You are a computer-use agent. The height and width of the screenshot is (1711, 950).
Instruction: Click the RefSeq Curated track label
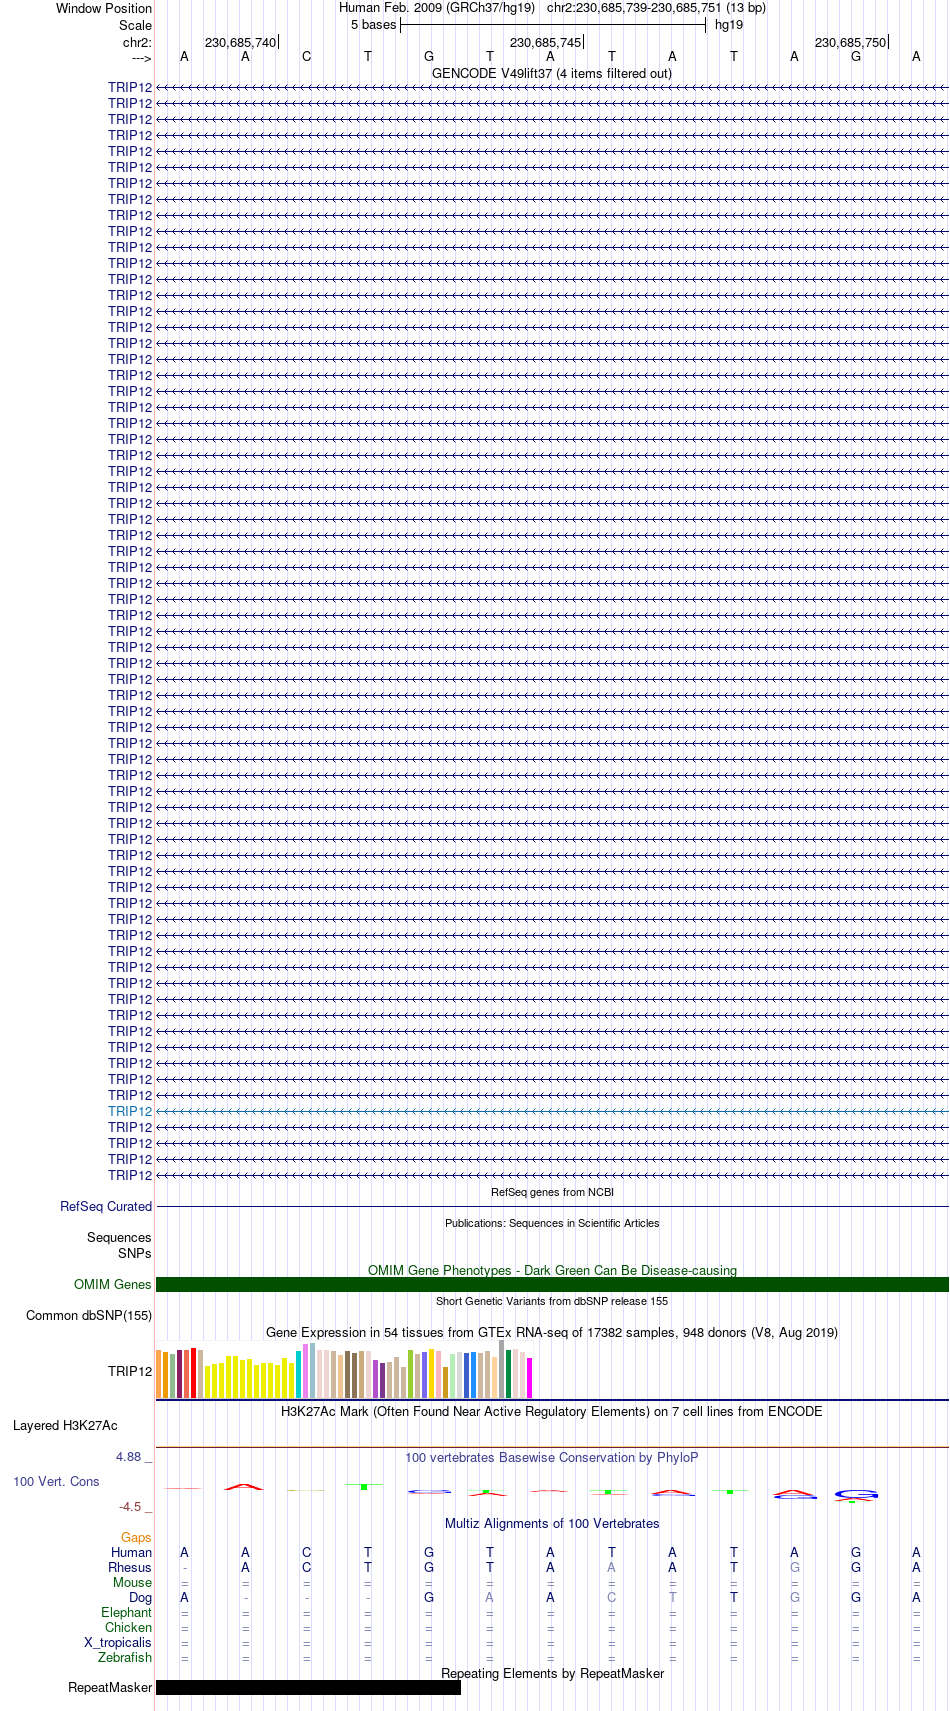(x=106, y=1206)
